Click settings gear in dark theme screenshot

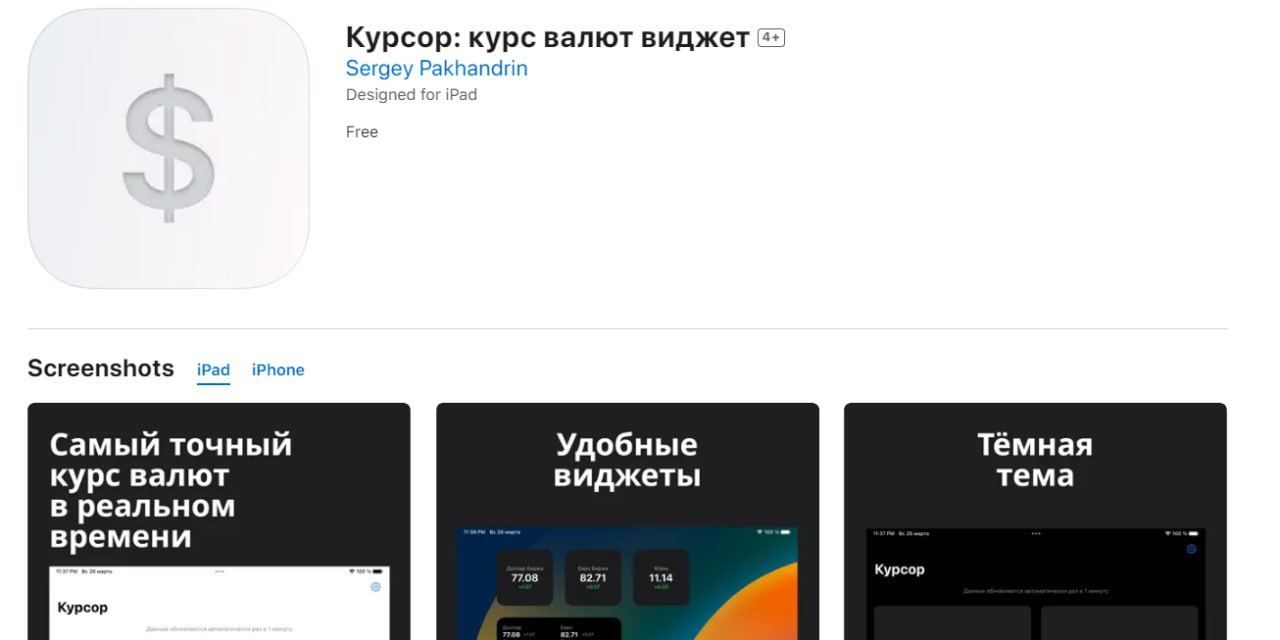coord(1191,549)
